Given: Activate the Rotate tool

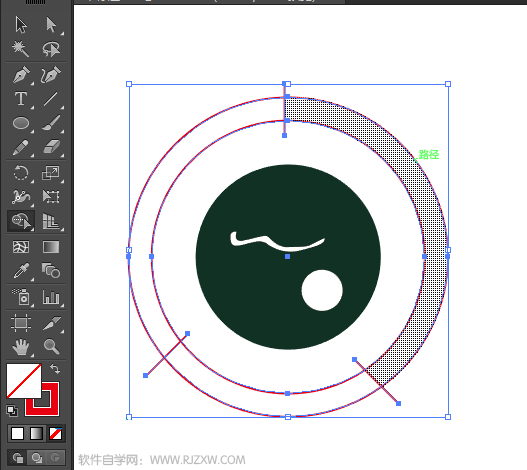Looking at the screenshot, I should tap(21, 173).
